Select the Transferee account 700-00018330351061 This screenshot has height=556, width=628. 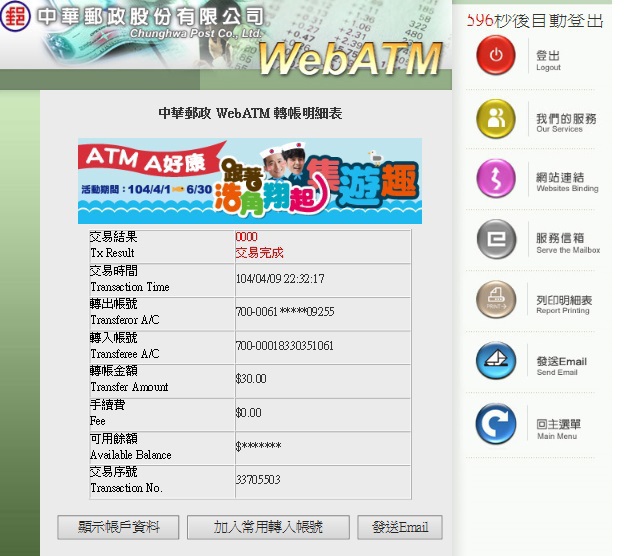click(284, 346)
